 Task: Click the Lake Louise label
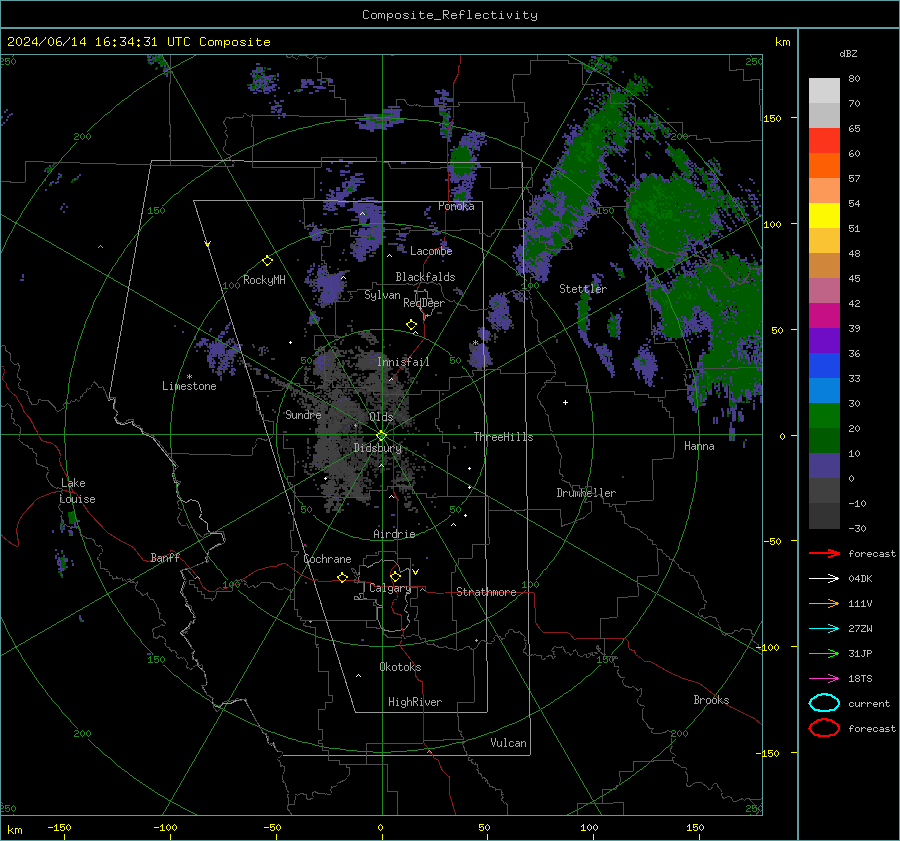click(x=77, y=491)
